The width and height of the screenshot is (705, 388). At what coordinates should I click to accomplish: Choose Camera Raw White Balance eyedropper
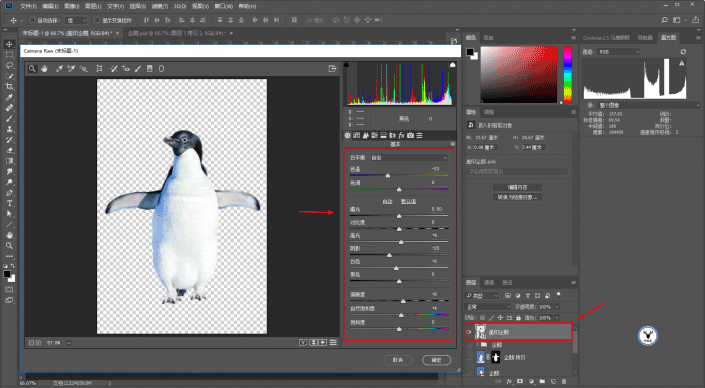pyautogui.click(x=59, y=69)
